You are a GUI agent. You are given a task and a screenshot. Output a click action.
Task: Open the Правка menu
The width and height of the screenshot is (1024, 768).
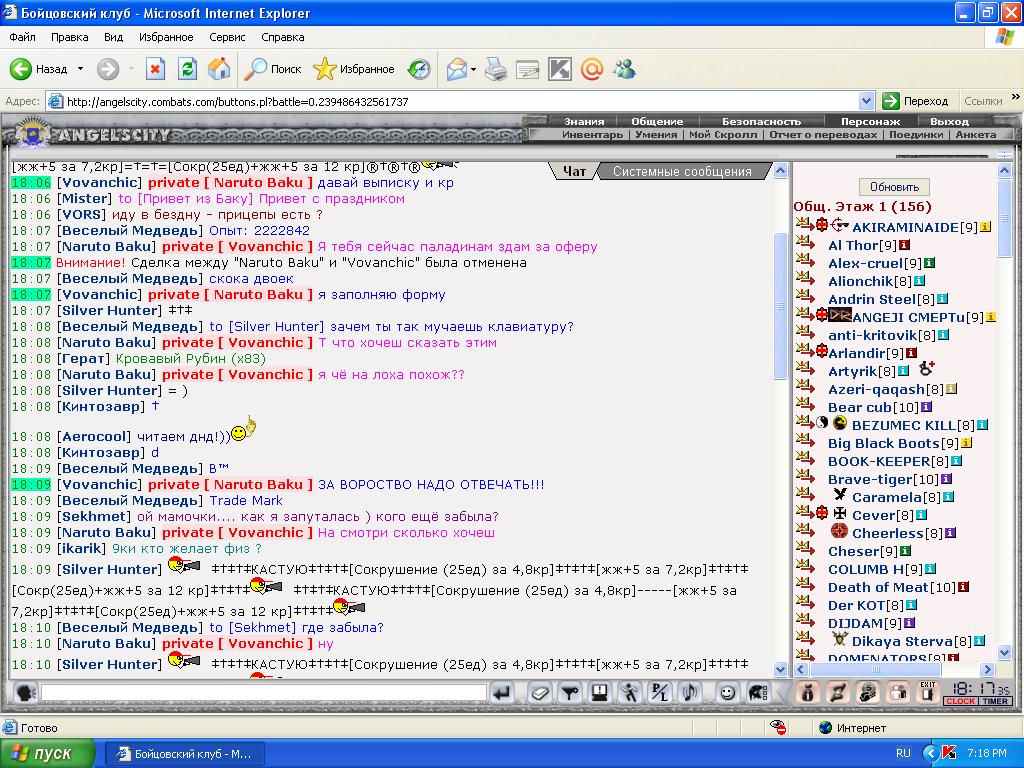(70, 37)
